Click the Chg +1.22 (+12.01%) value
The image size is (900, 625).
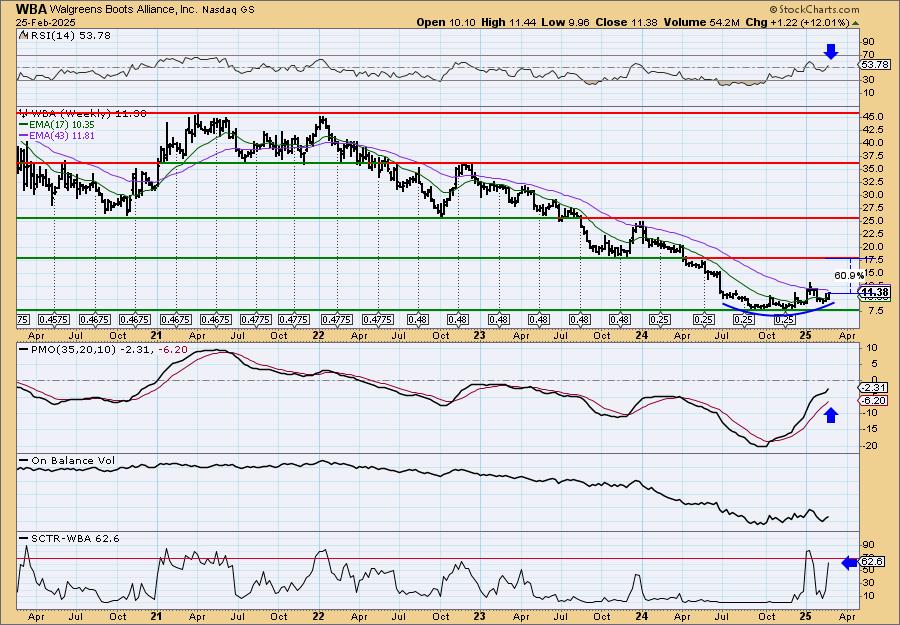click(797, 22)
